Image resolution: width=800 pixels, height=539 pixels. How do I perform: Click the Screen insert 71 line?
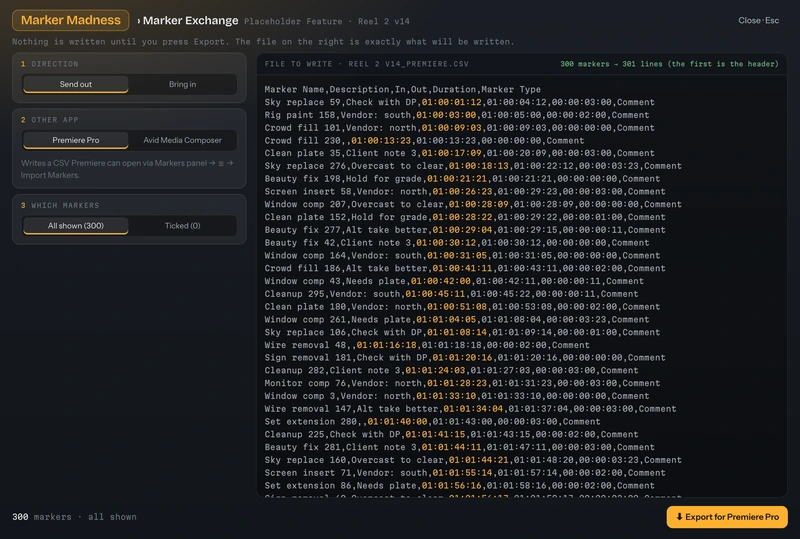pyautogui.click(x=465, y=473)
